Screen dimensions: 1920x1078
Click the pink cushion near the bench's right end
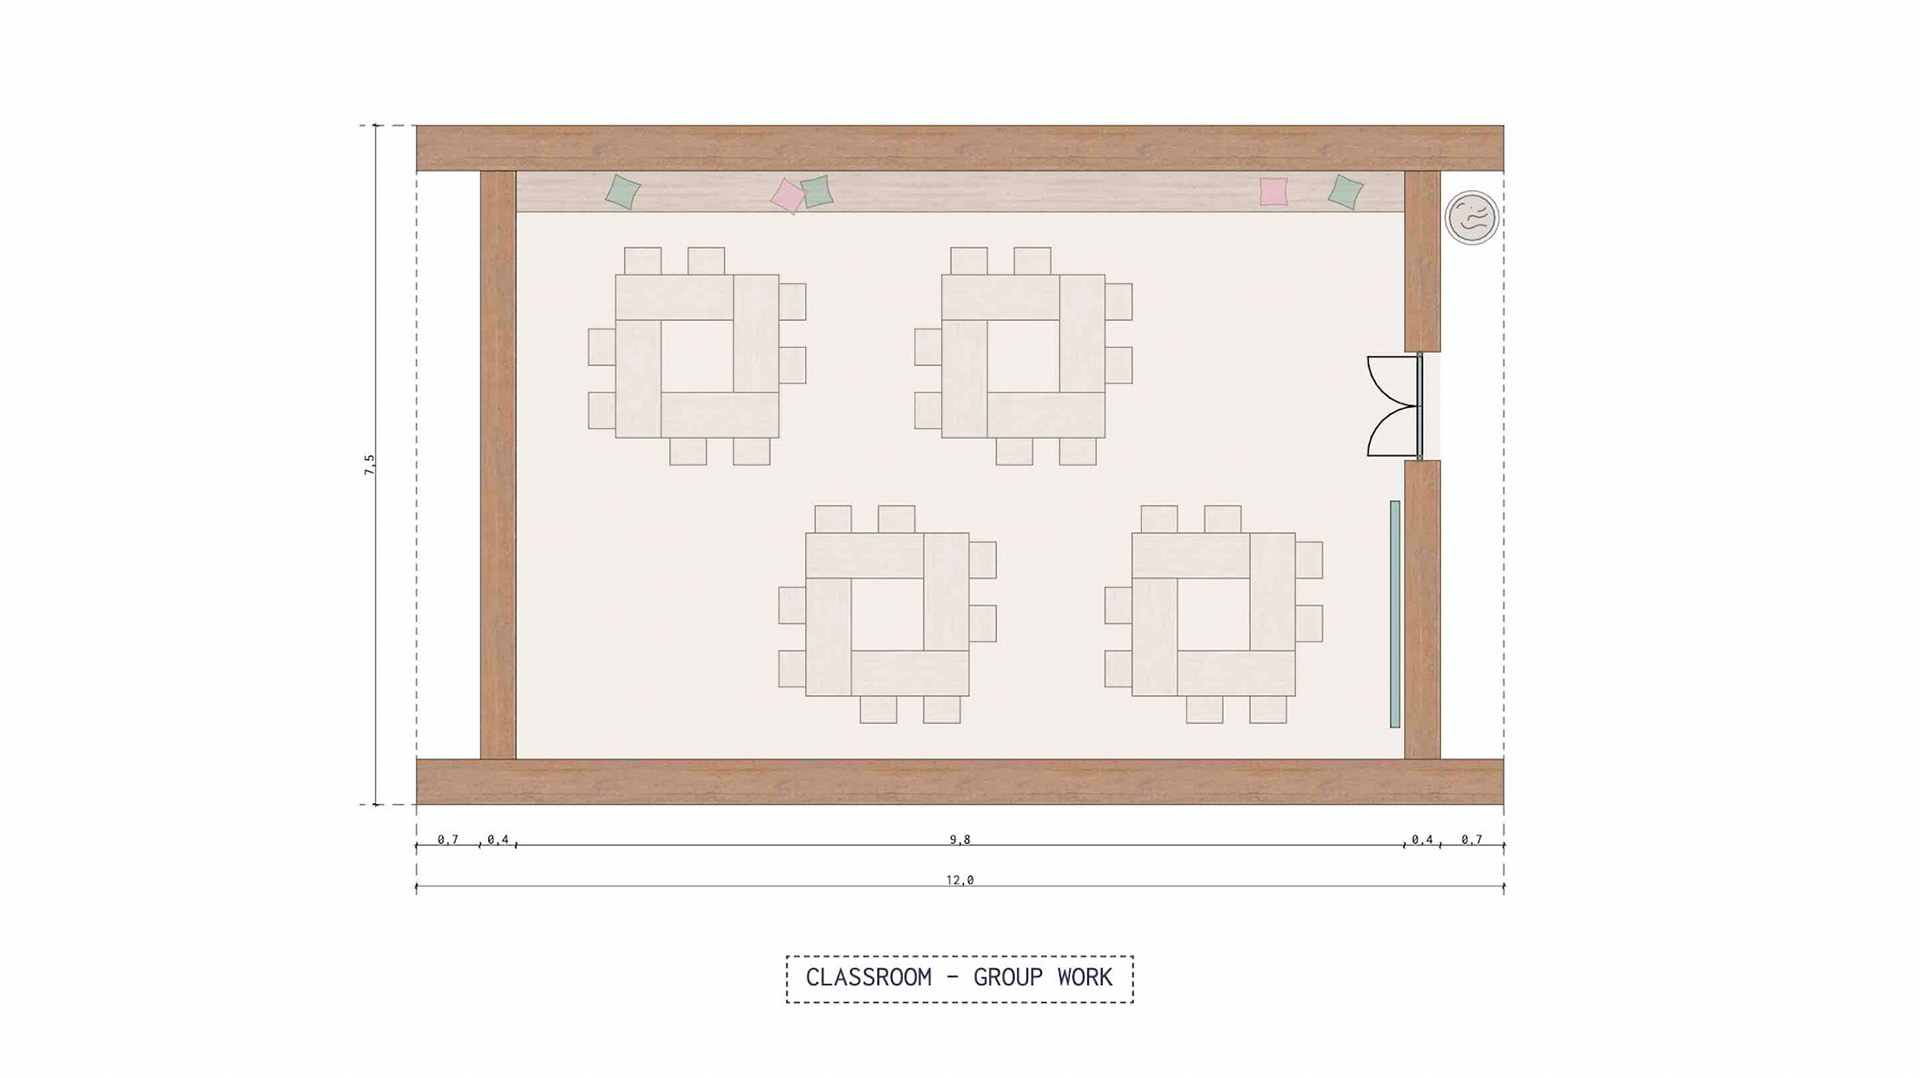(1273, 191)
